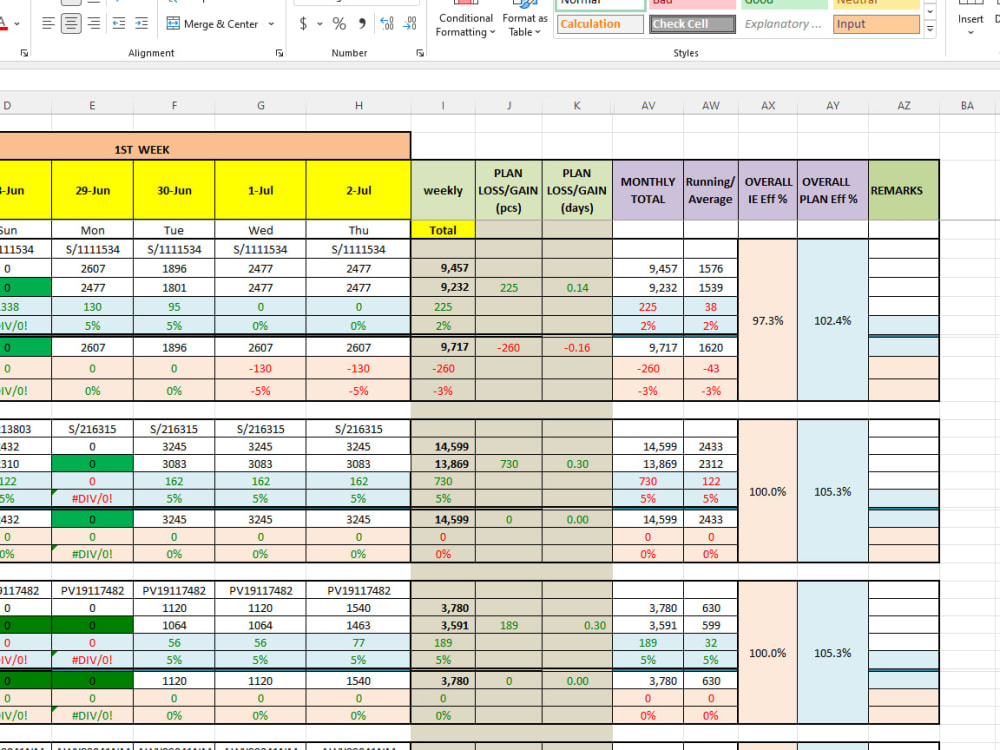Apply comma style format
The image size is (1000, 750).
coord(362,24)
